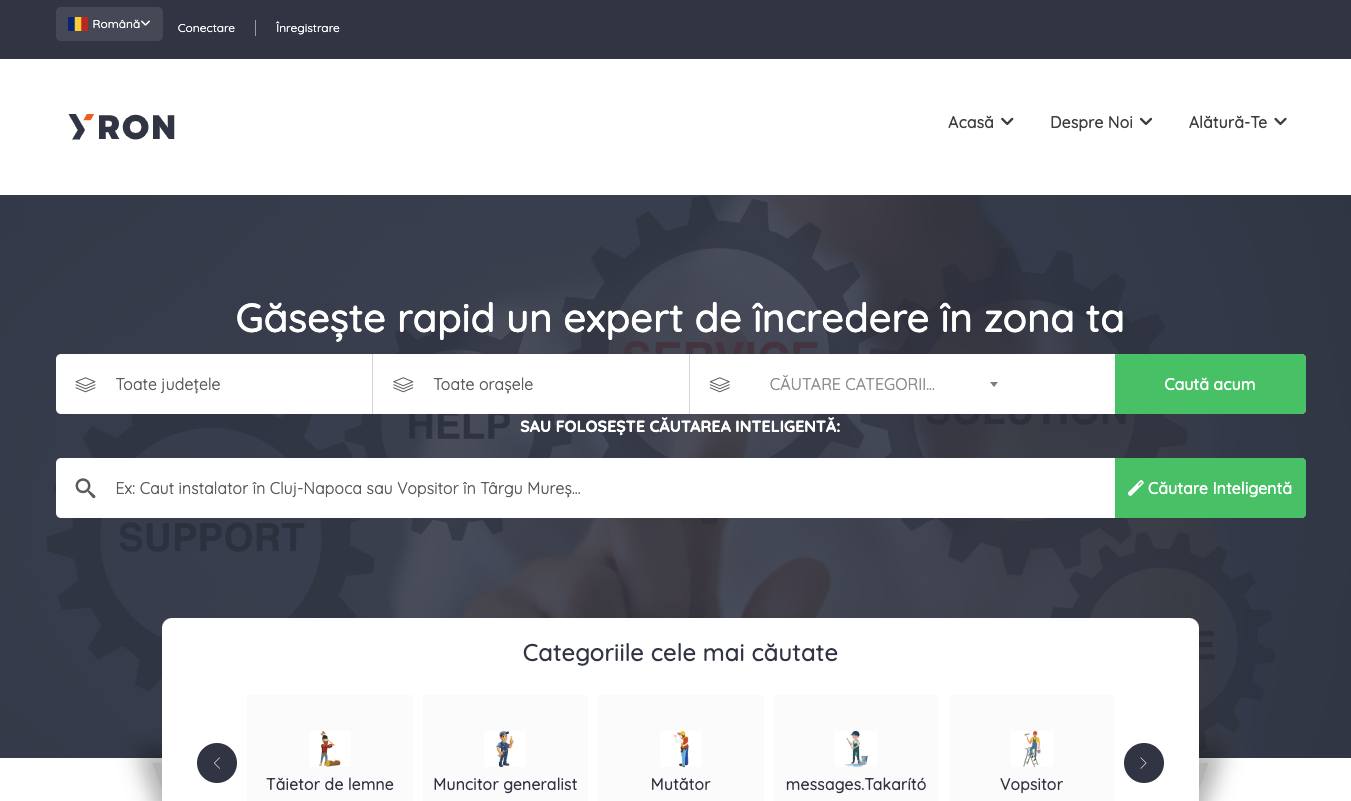Click the Muncitor generalist category icon

(x=505, y=748)
